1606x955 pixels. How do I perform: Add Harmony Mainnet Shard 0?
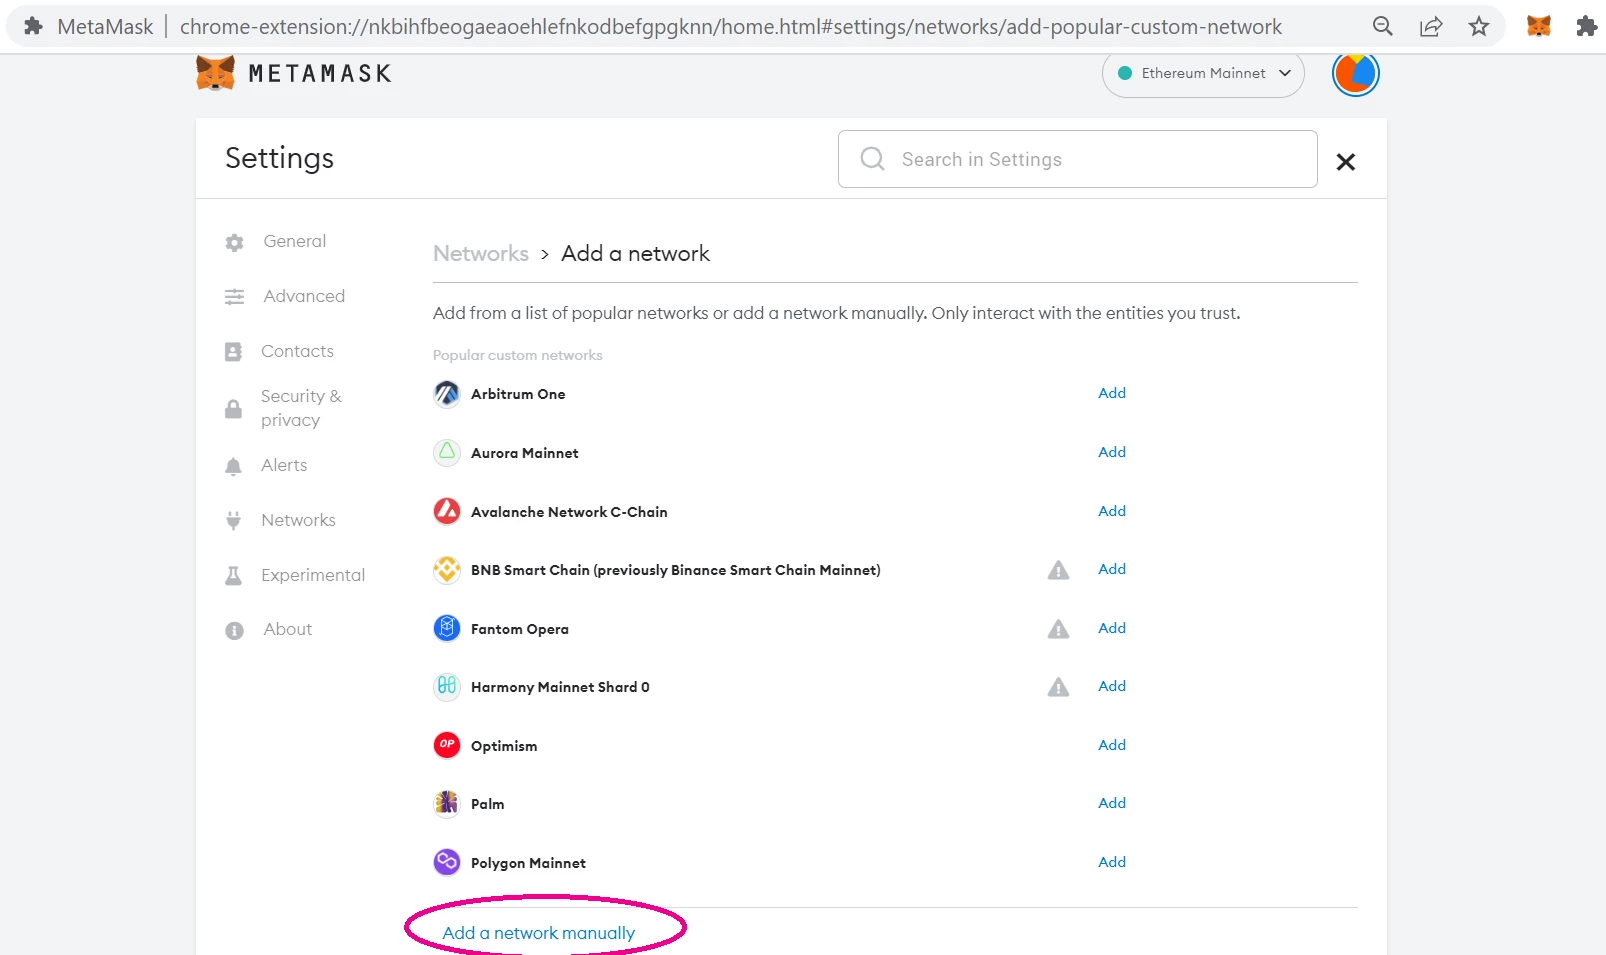click(1112, 686)
